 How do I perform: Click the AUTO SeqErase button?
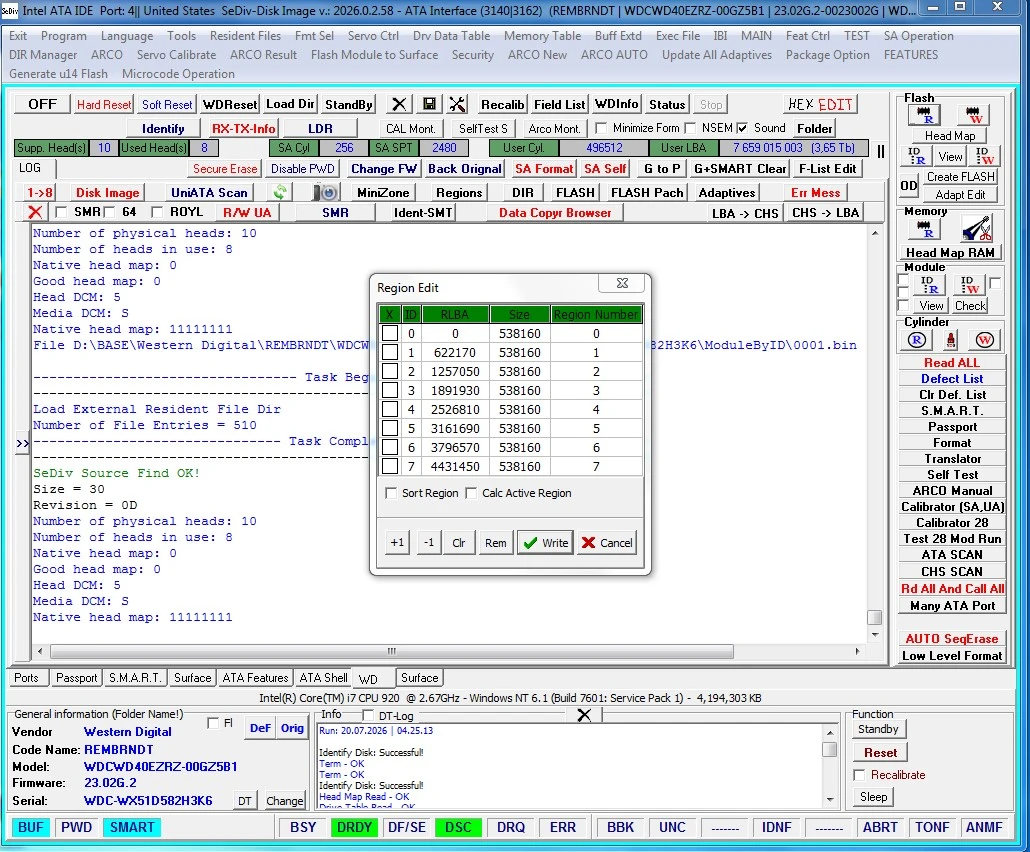click(x=952, y=639)
